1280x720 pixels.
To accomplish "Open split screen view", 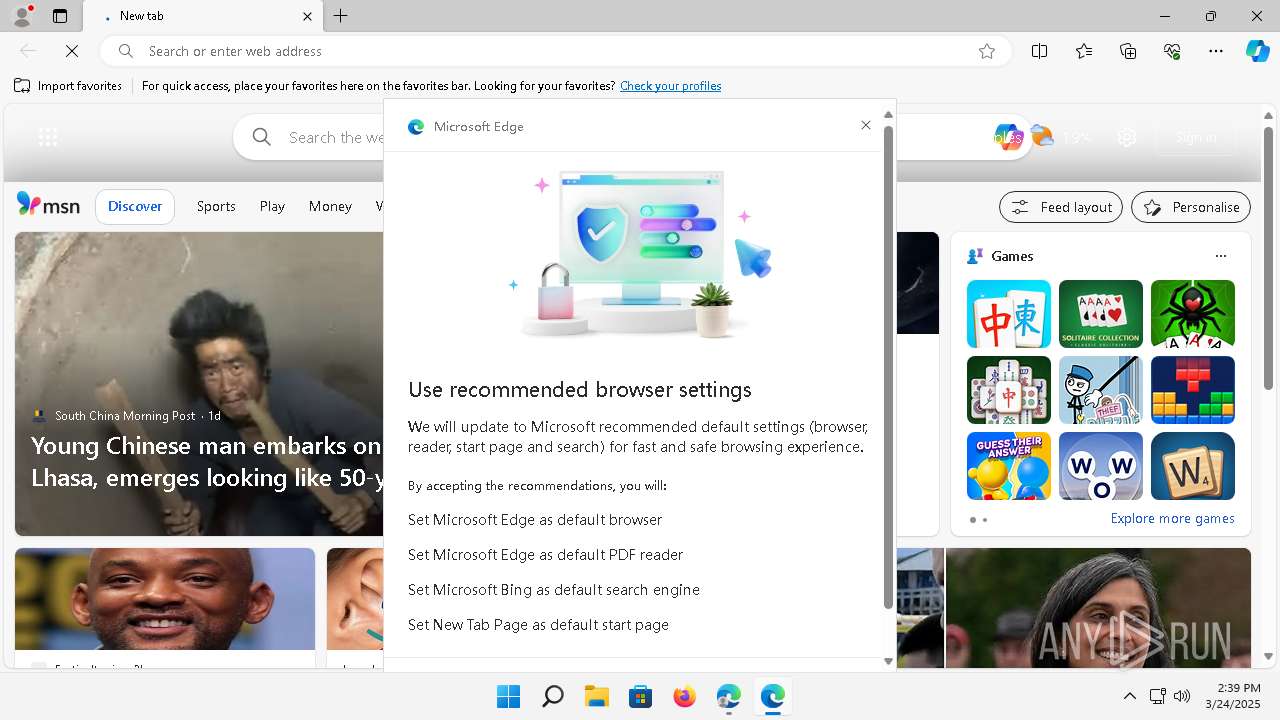I will click(x=1040, y=51).
